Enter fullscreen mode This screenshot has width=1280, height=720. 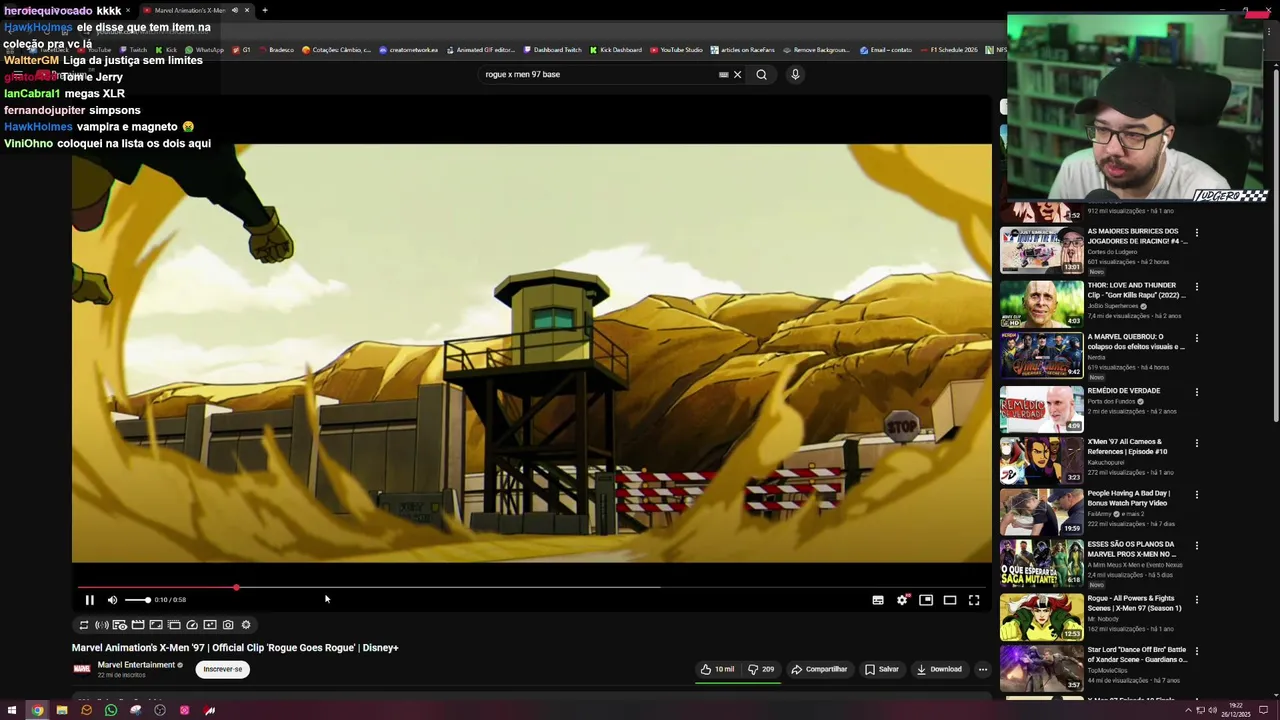click(x=974, y=600)
